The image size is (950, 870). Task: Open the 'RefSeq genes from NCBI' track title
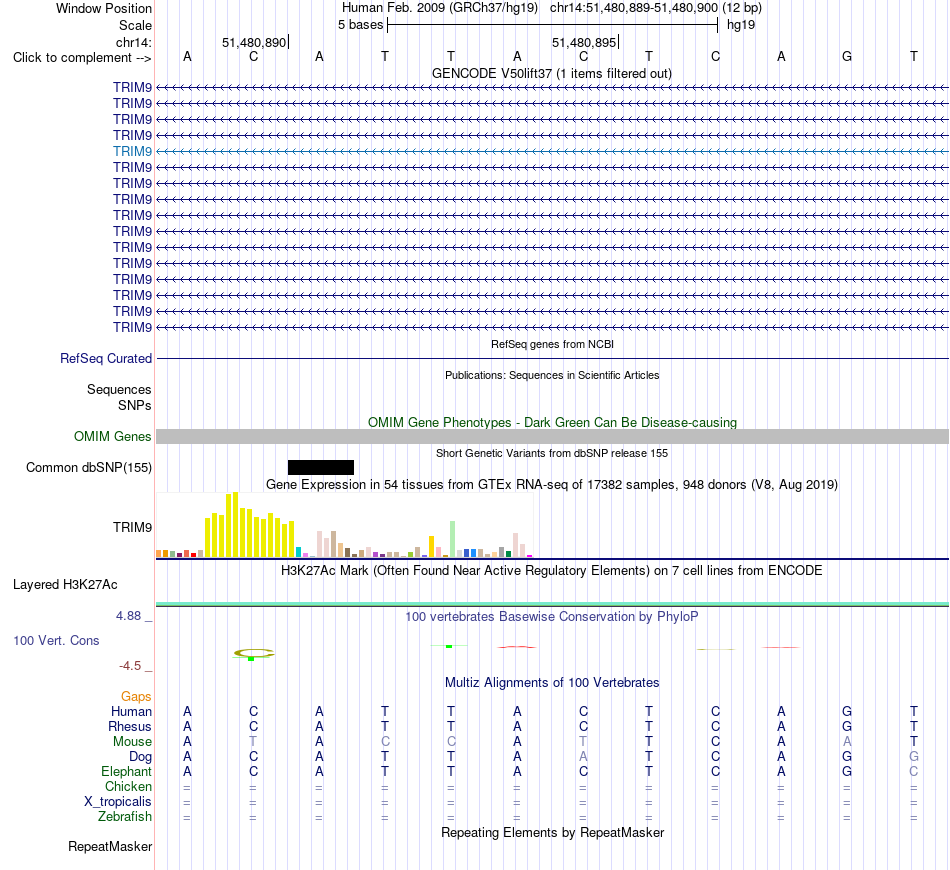(x=552, y=344)
